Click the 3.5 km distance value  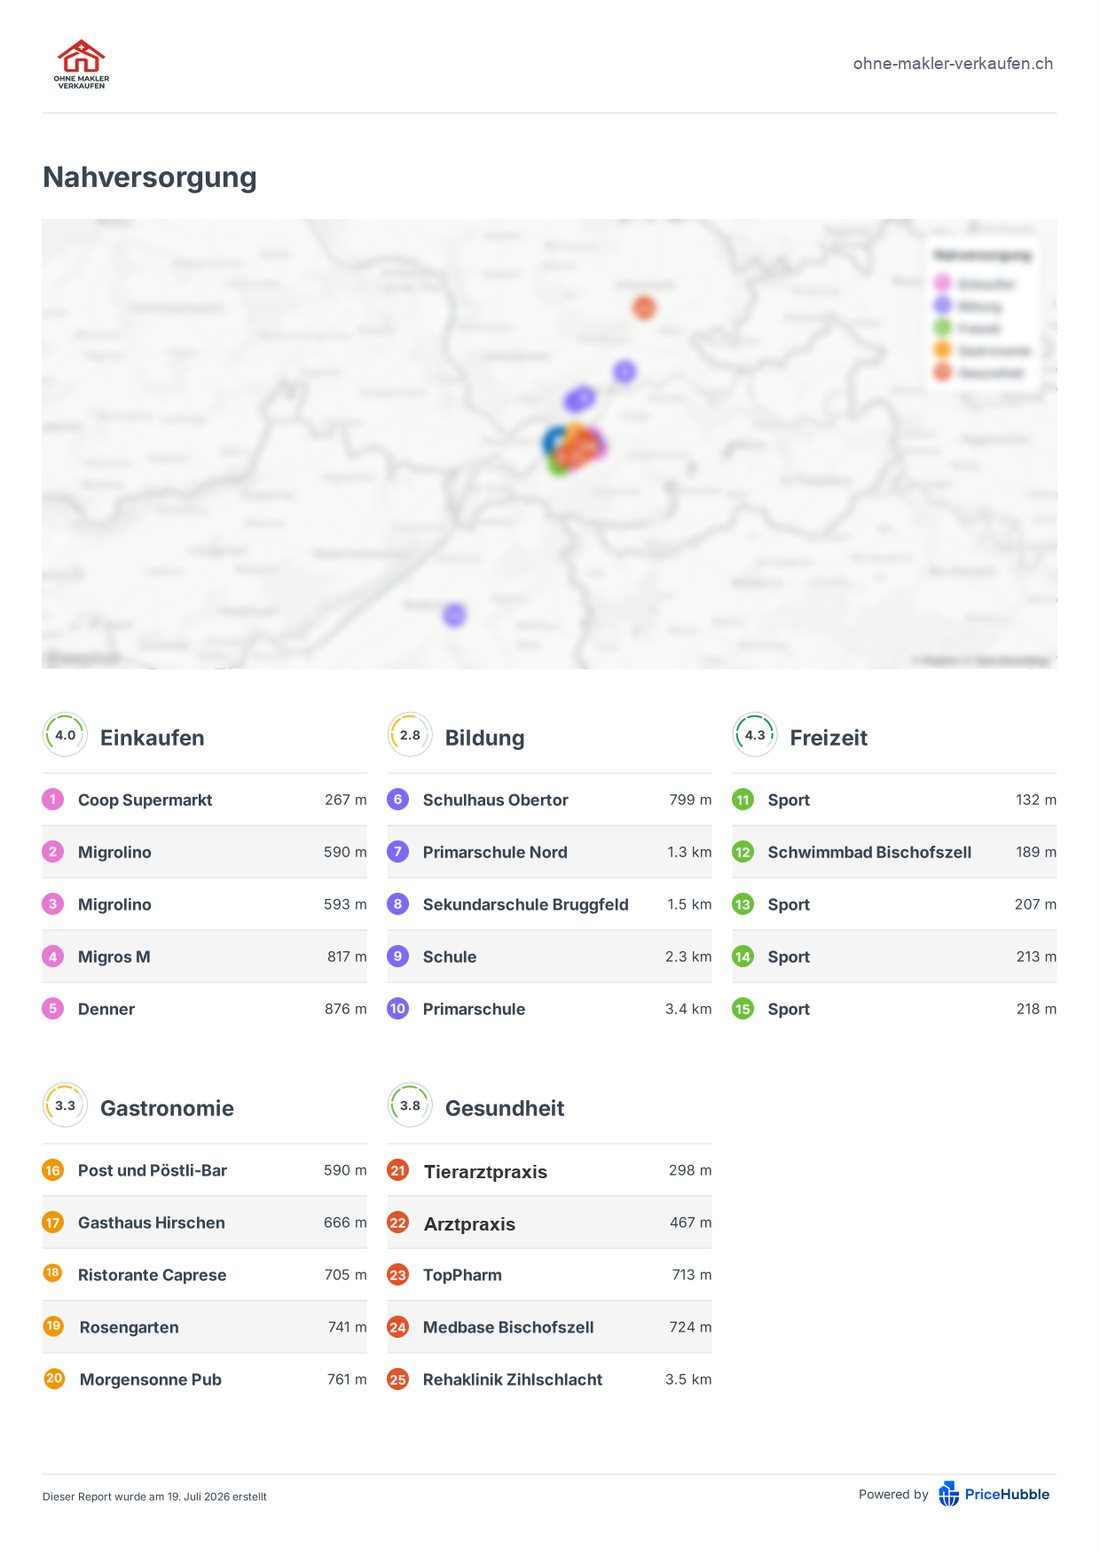point(688,1379)
